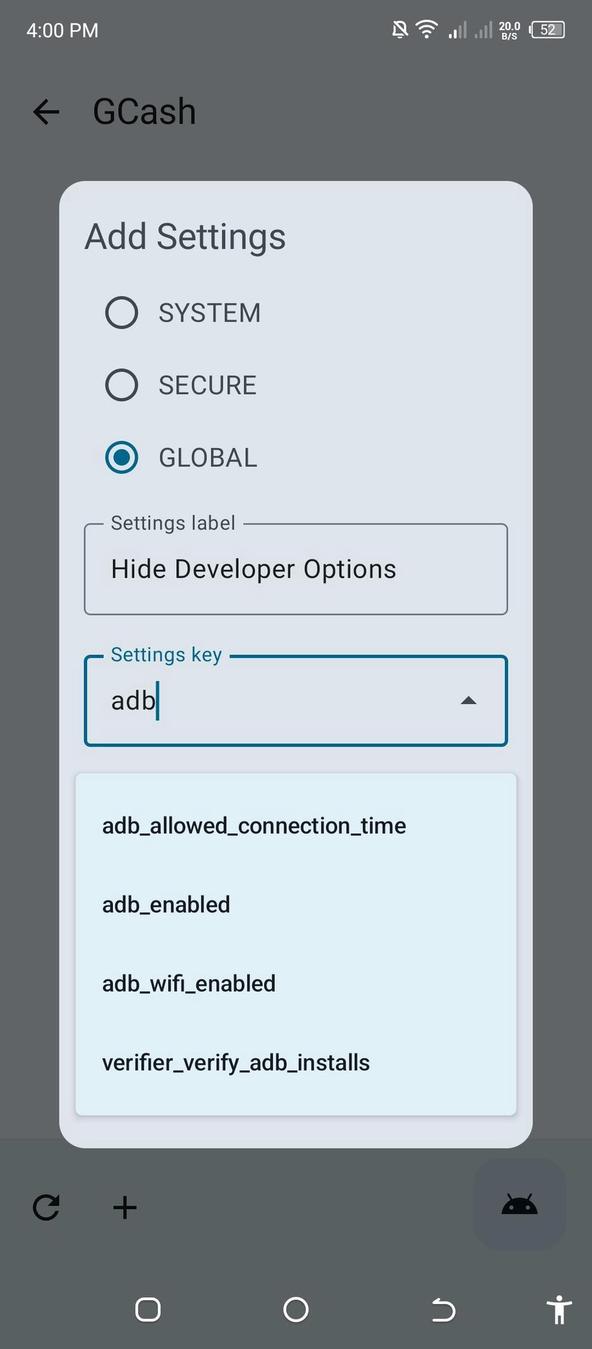Select the SECURE settings table
The width and height of the screenshot is (592, 1349).
tap(121, 384)
